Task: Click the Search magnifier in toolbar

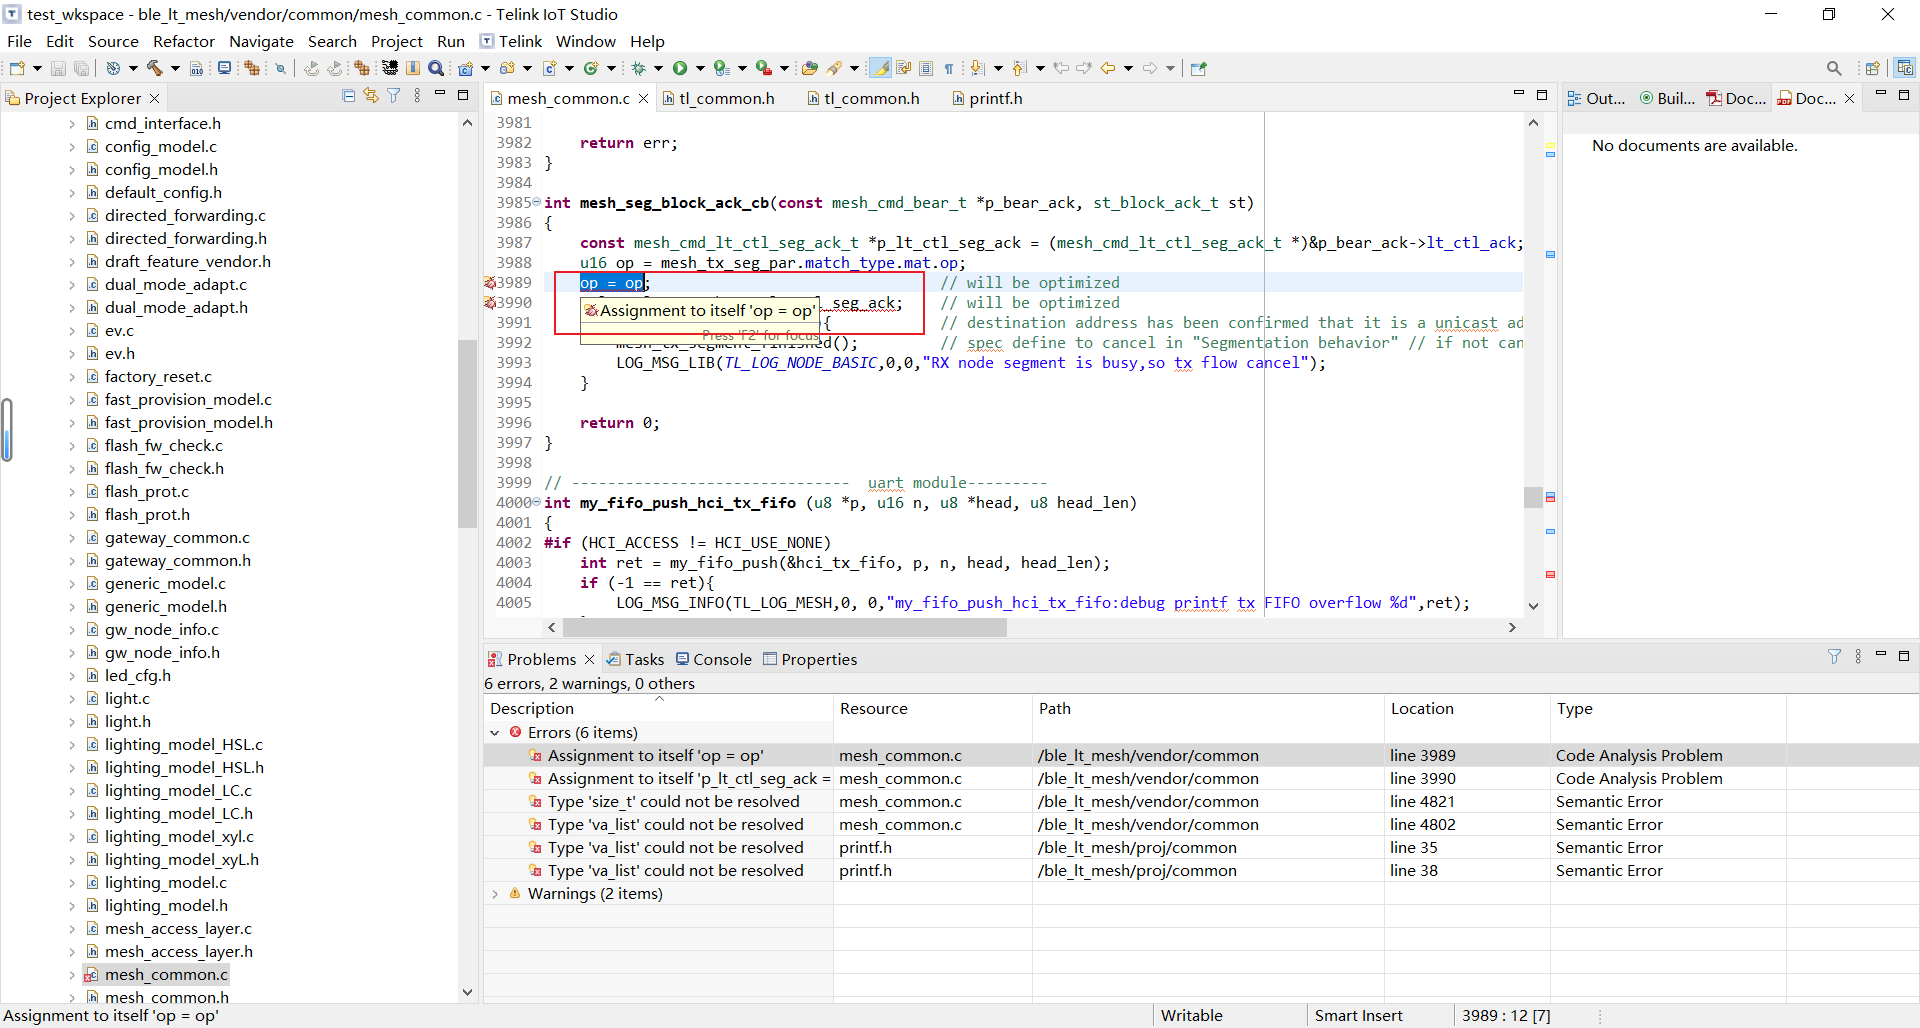Action: [436, 68]
